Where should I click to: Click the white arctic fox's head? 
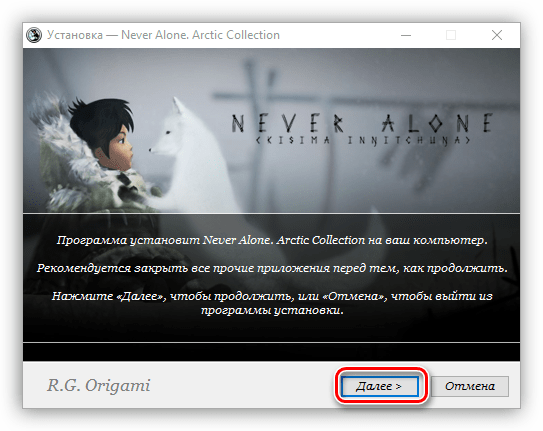170,130
